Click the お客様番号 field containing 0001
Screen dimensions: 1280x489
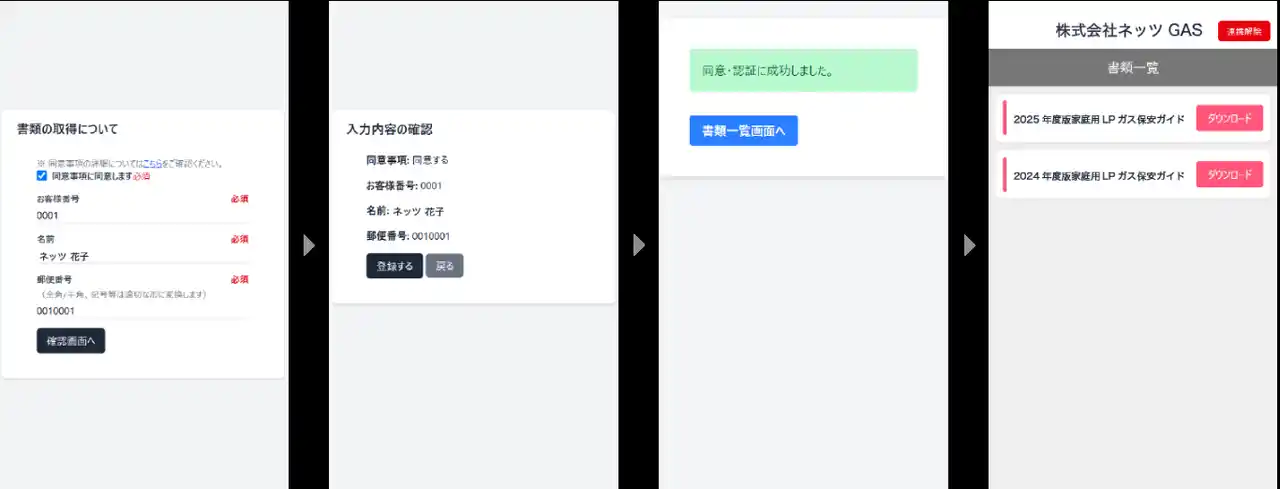(140, 215)
